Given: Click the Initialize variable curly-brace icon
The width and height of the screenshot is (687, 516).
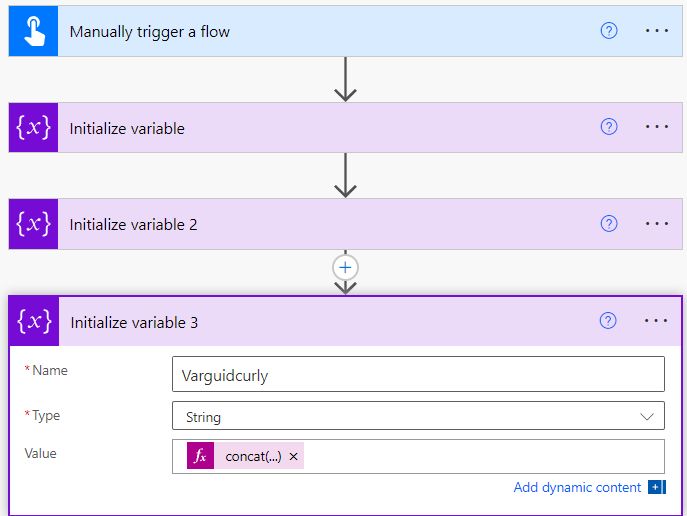Looking at the screenshot, I should click(x=33, y=127).
